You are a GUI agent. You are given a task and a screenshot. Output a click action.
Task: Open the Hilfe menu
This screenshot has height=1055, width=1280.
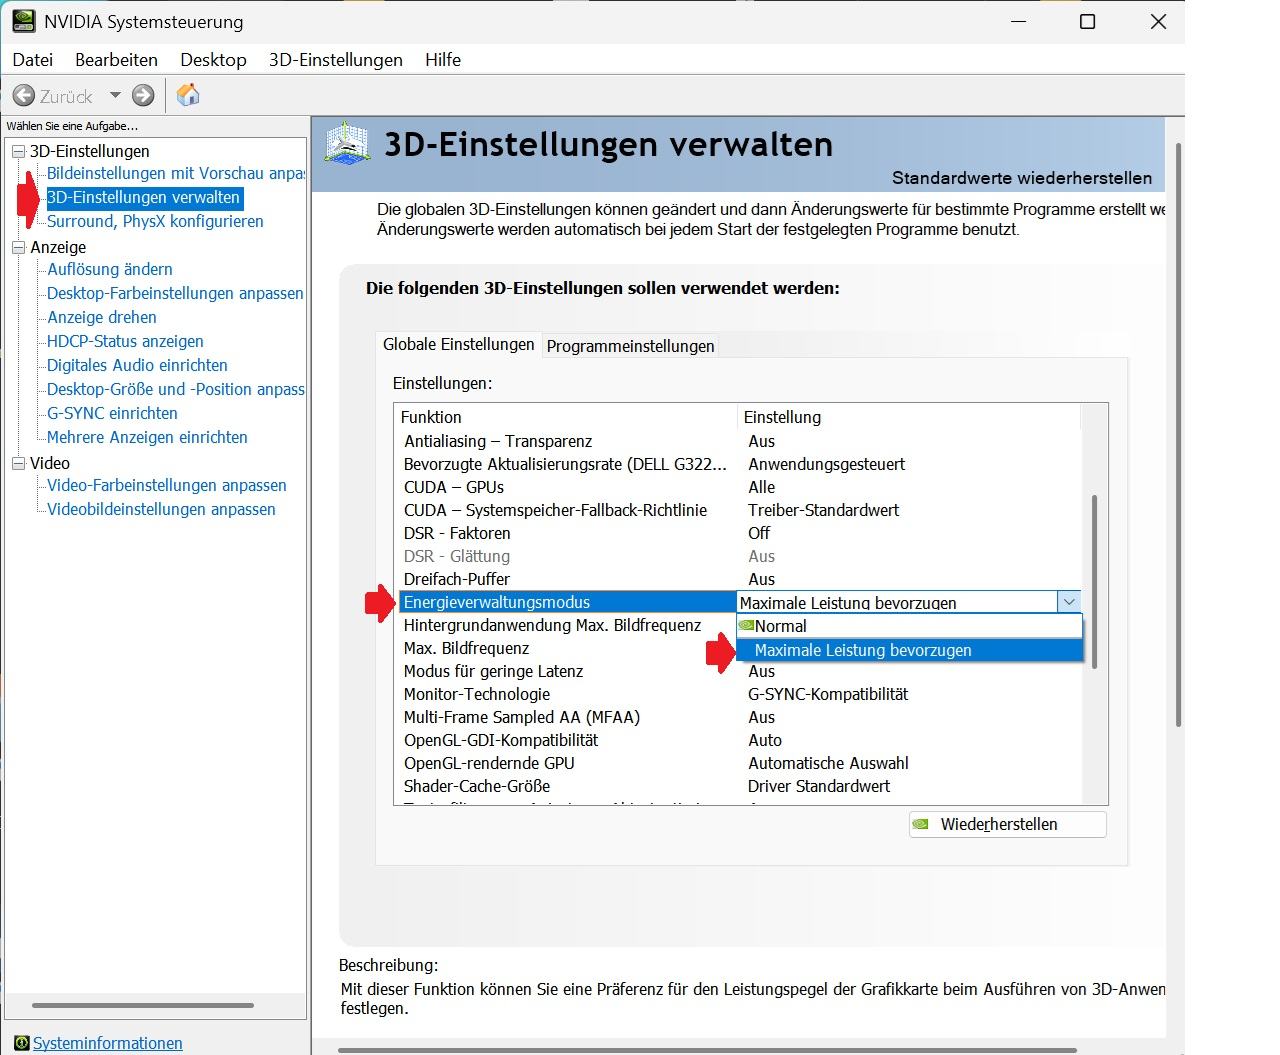(443, 60)
